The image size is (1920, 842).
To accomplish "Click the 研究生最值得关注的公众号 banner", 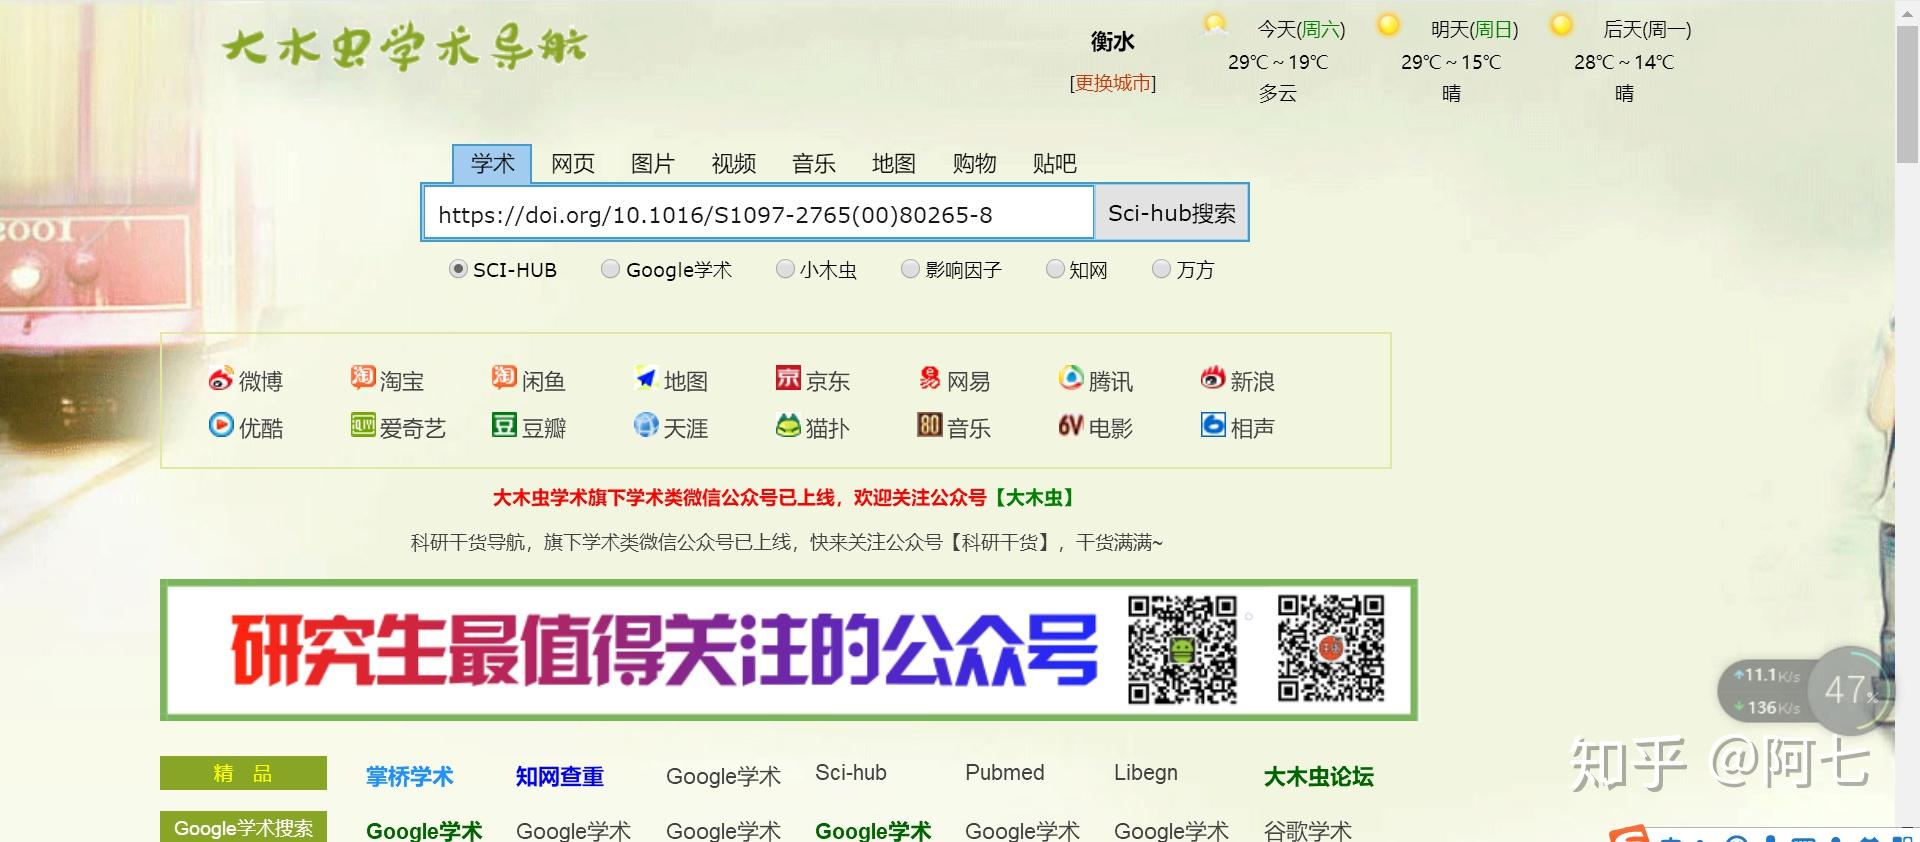I will [789, 650].
